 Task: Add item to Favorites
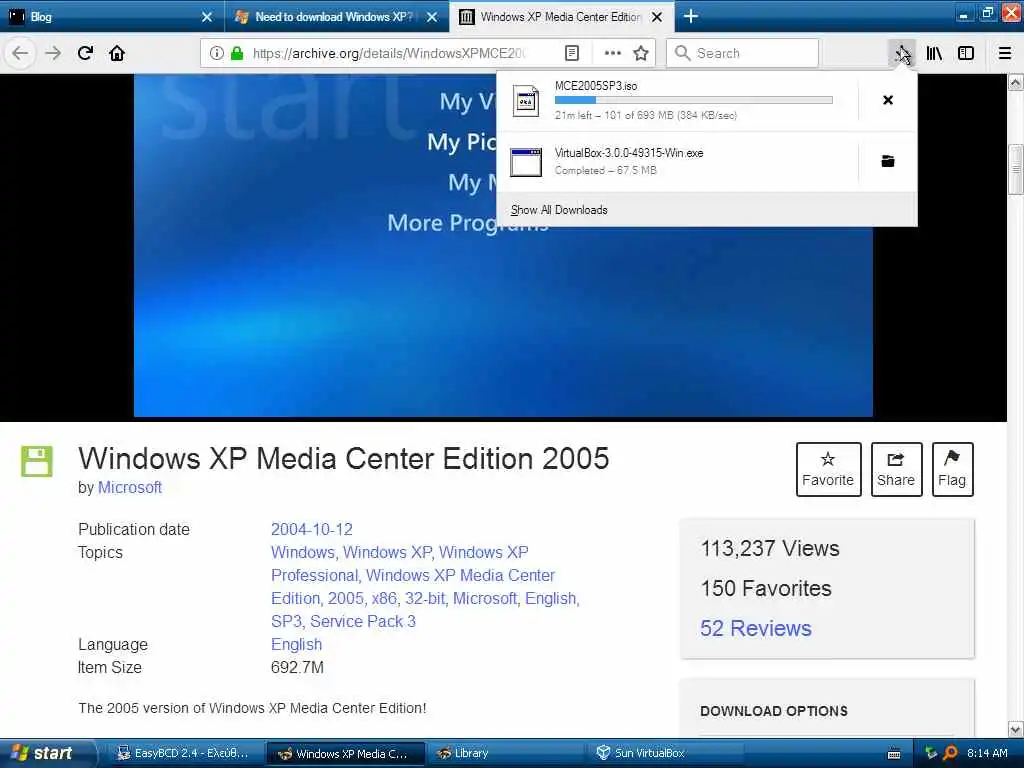click(828, 470)
